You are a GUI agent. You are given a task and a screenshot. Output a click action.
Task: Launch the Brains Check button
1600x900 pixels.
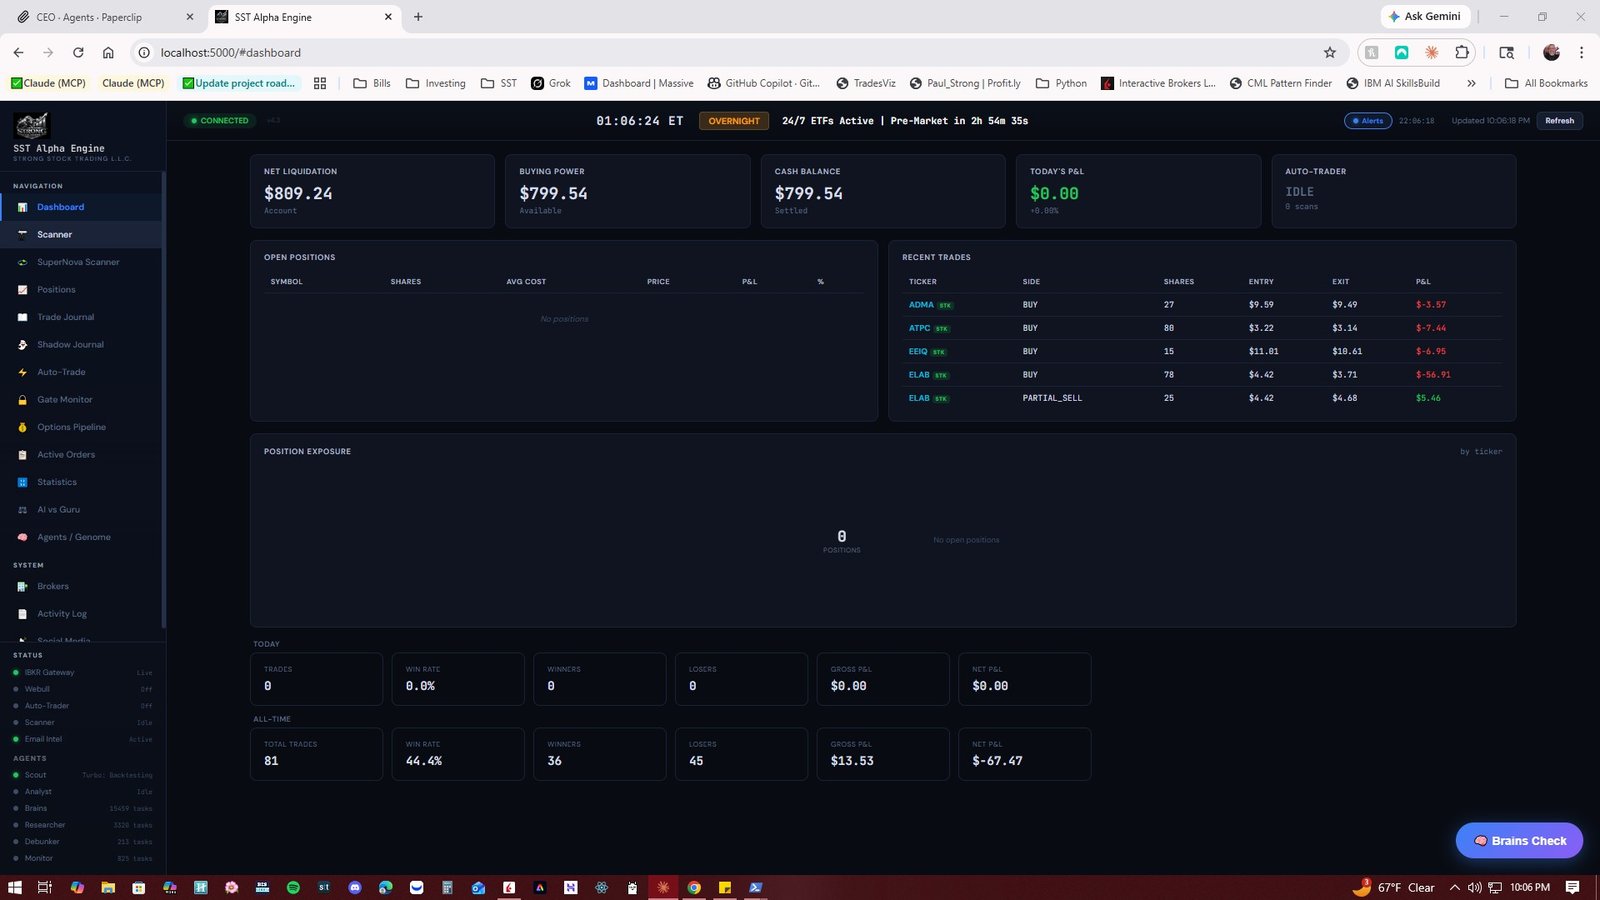(1519, 840)
